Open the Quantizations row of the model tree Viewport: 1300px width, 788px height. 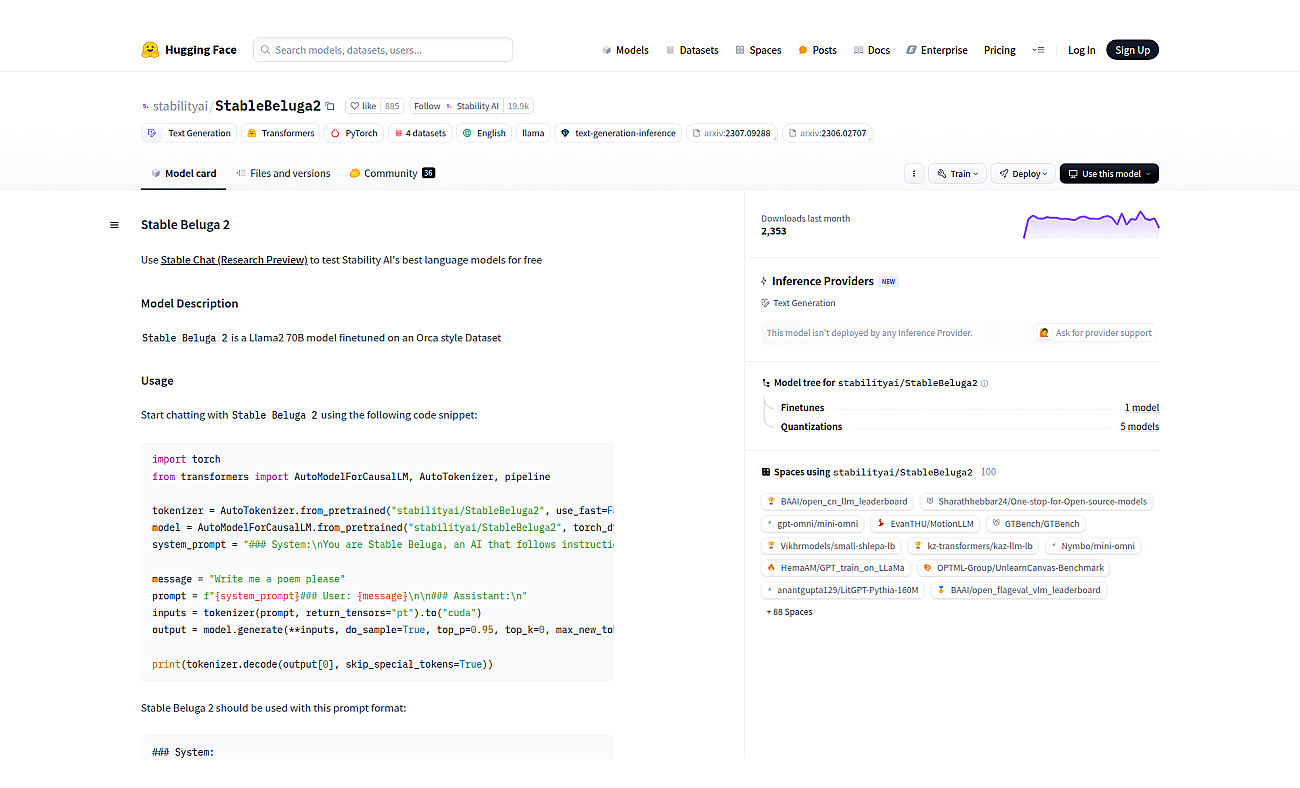[x=969, y=427]
